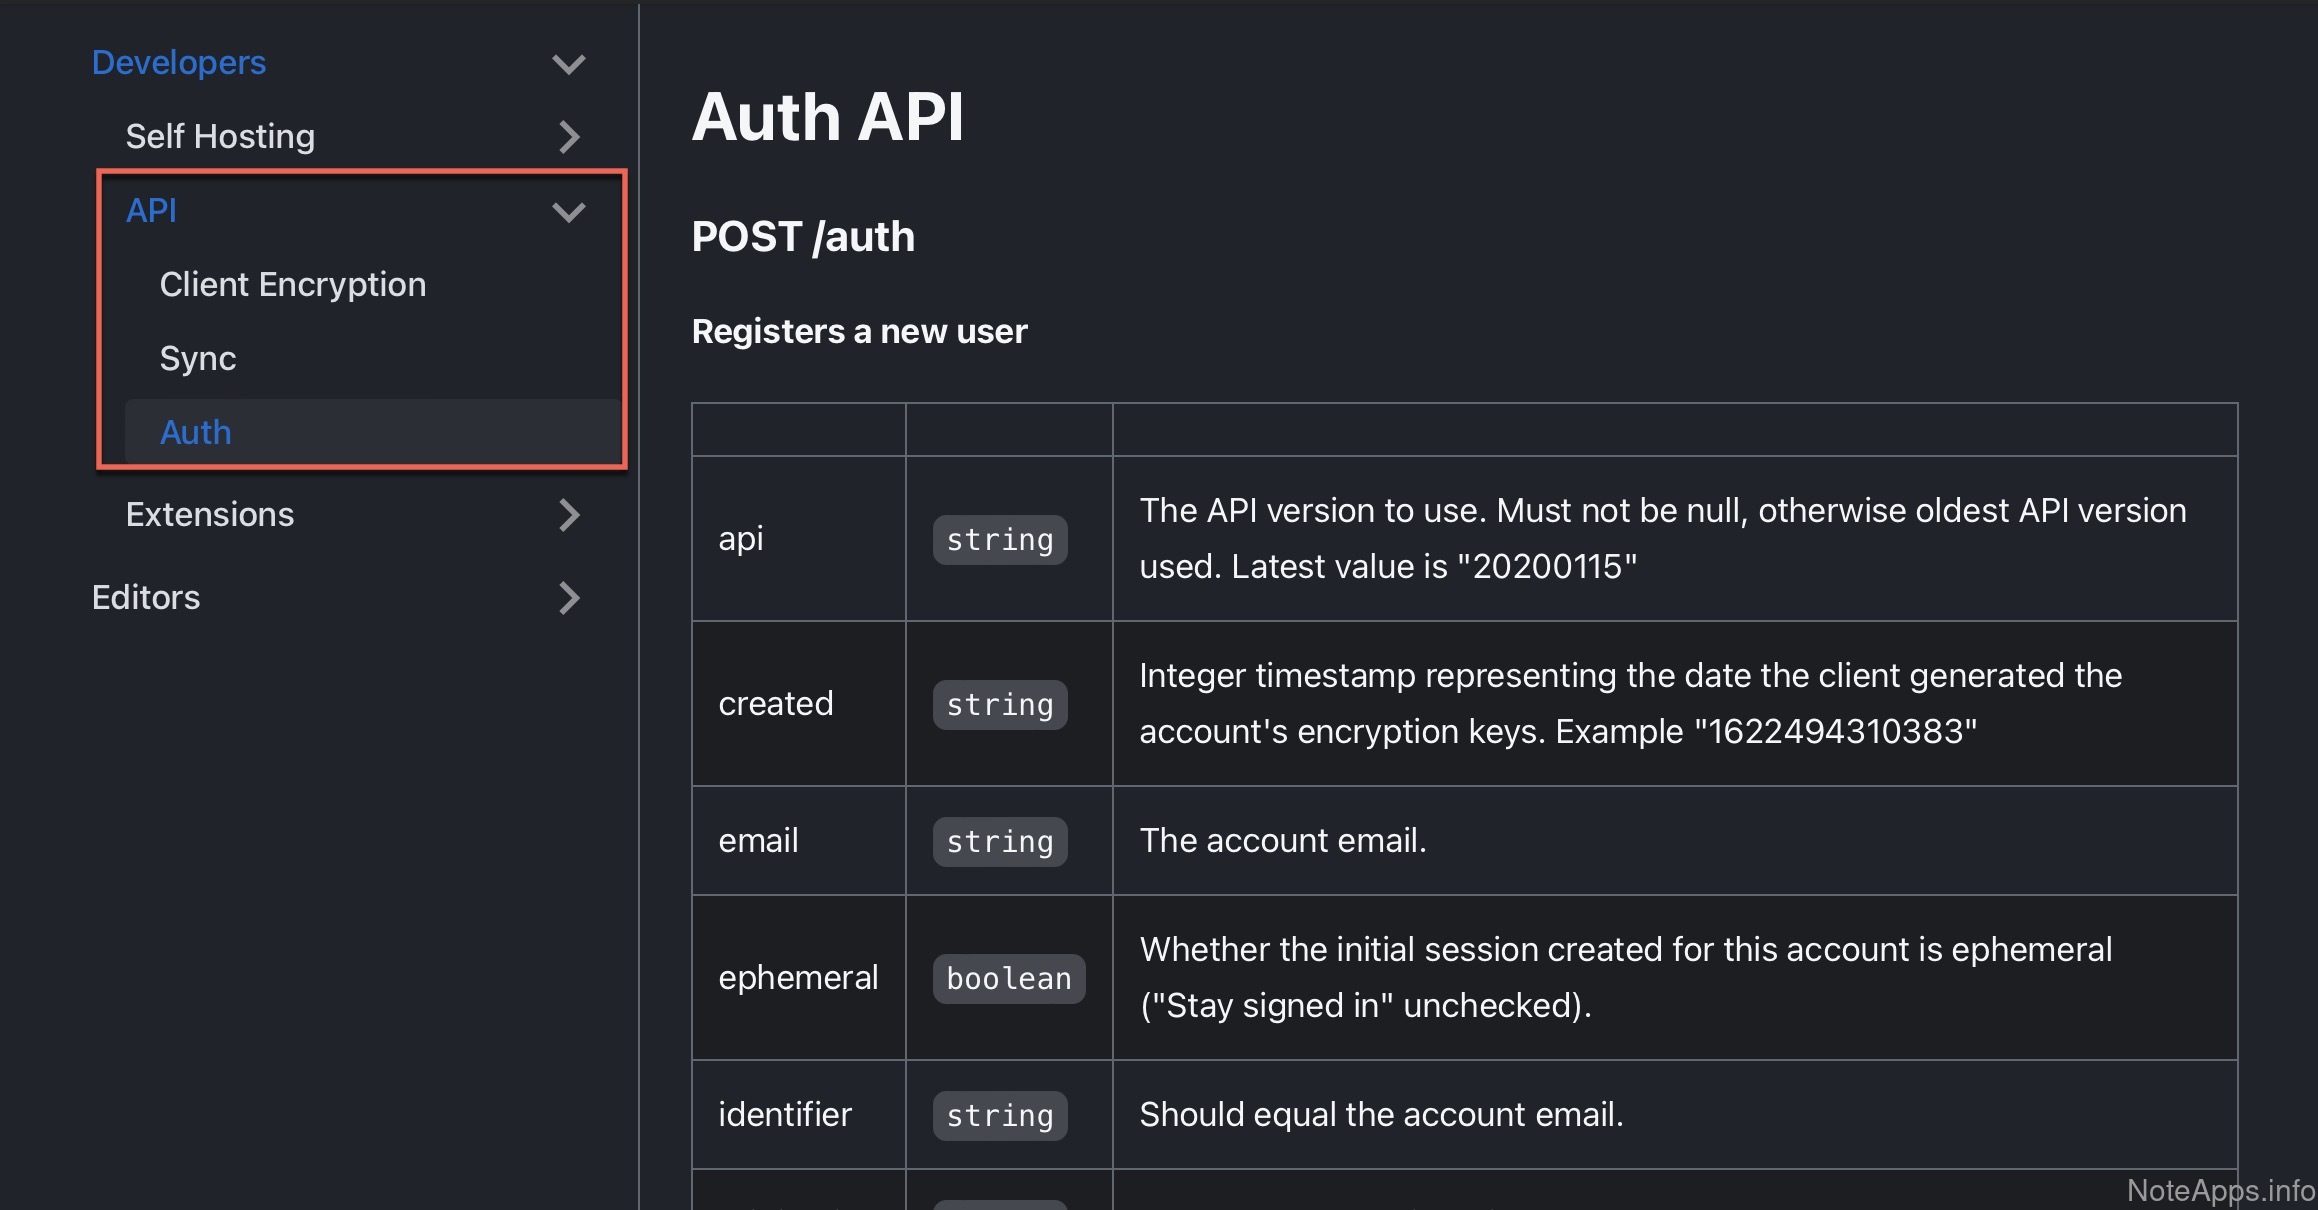Image resolution: width=2318 pixels, height=1210 pixels.
Task: Click the identifier parameter name cell
Action: [785, 1114]
